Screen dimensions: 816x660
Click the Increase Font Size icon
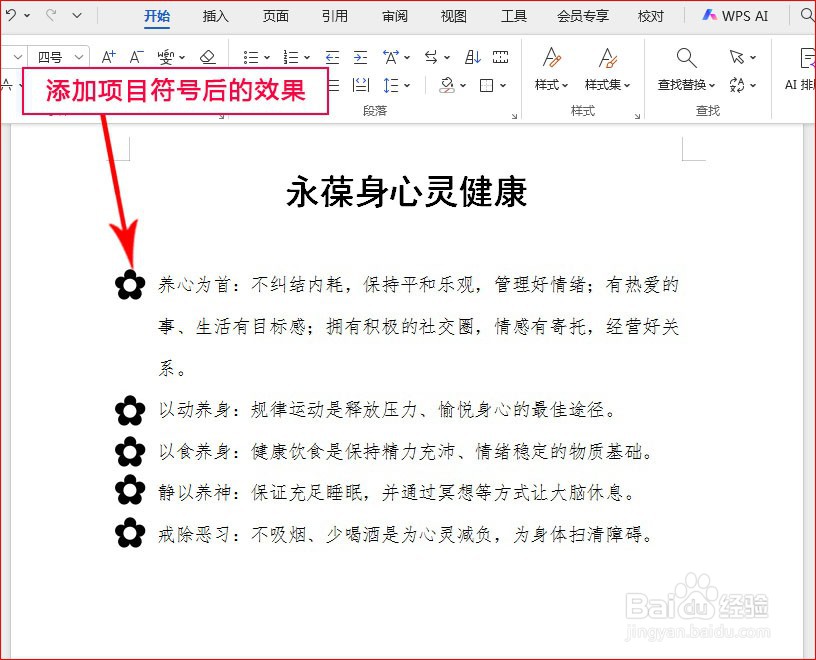[x=108, y=56]
